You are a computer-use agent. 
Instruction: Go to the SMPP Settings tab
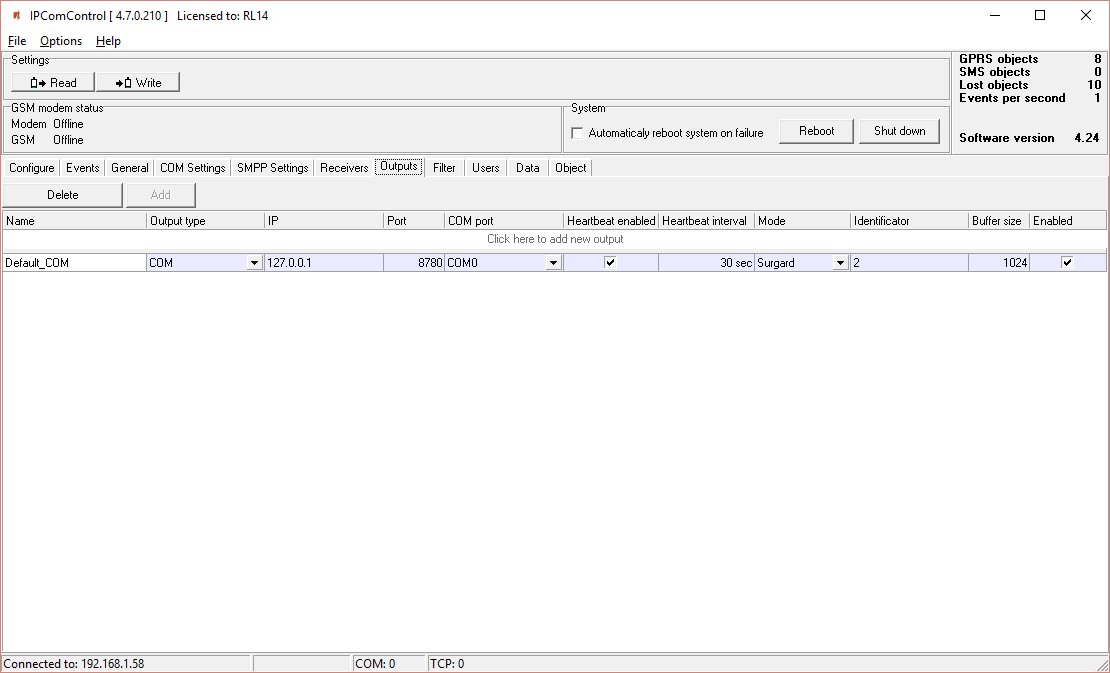[272, 168]
